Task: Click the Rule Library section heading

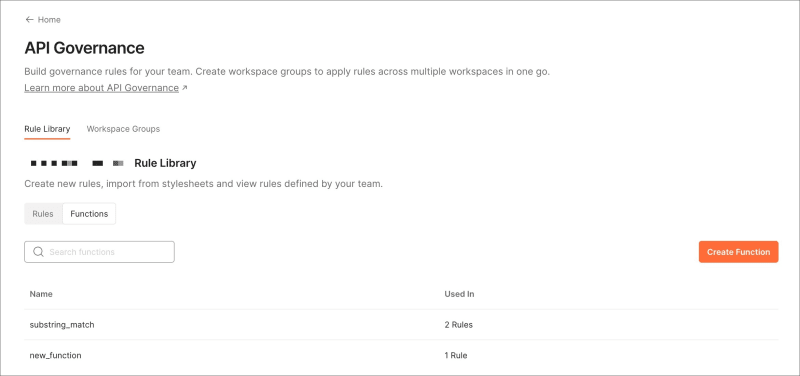Action: pos(165,163)
